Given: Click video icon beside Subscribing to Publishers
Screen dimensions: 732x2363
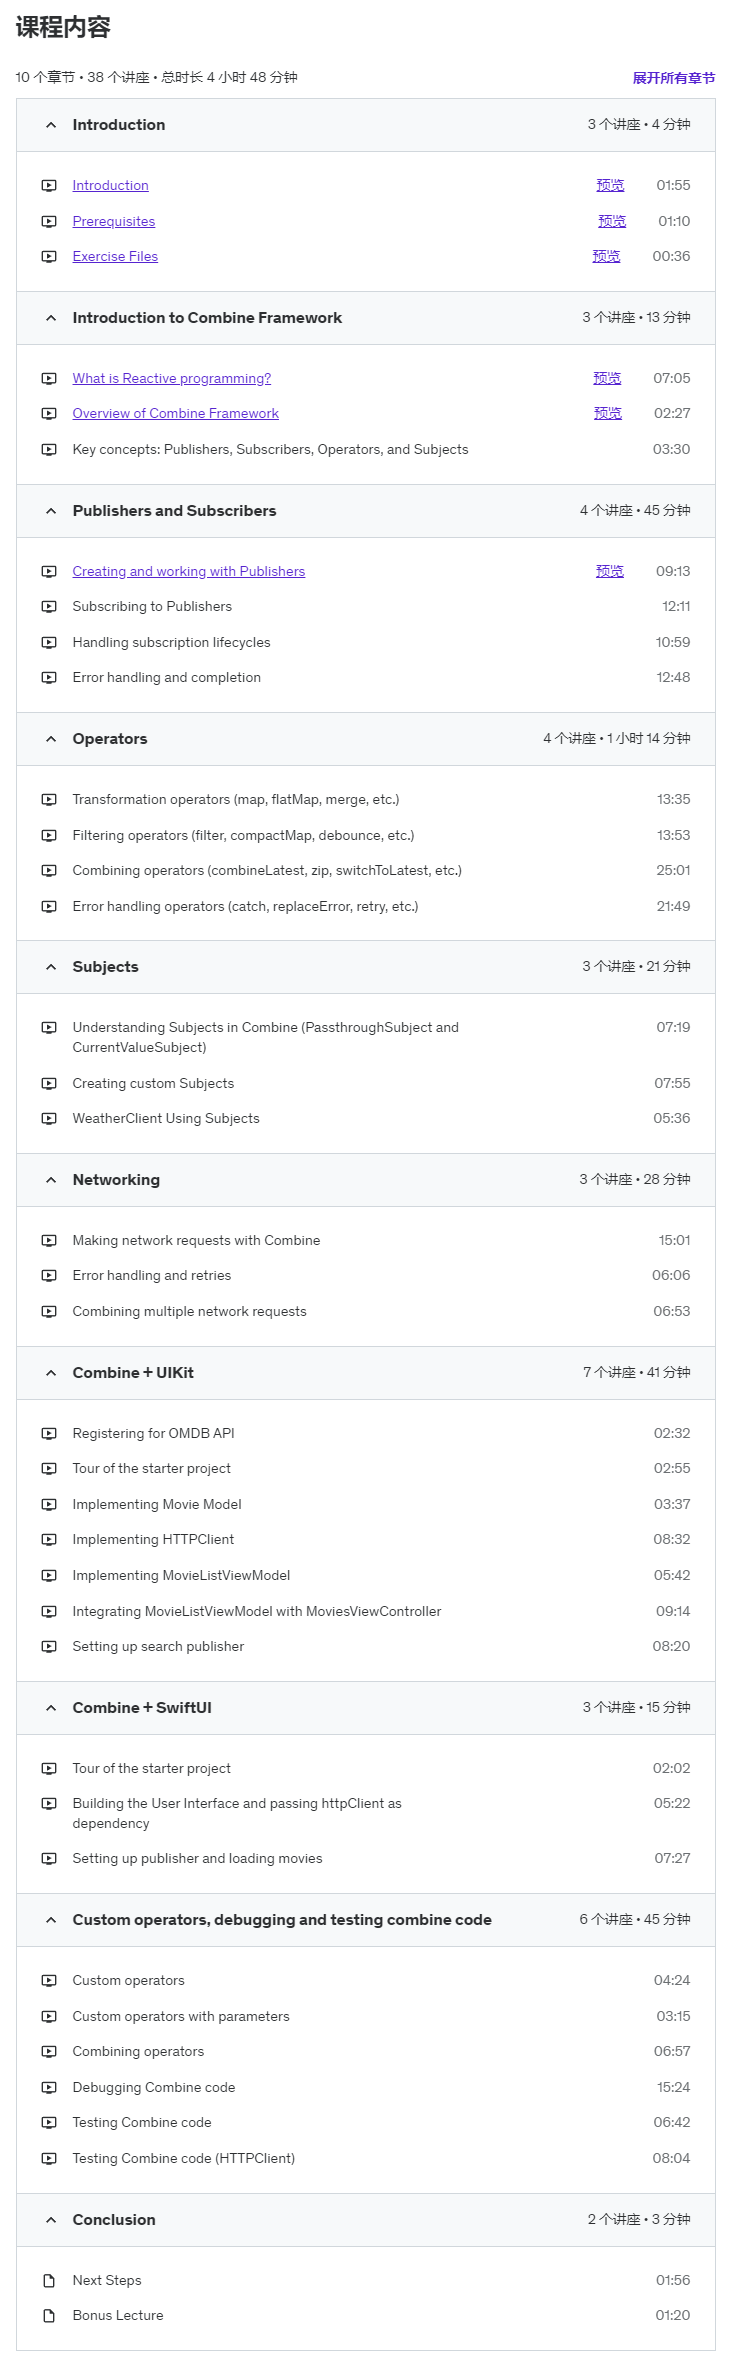Looking at the screenshot, I should pyautogui.click(x=49, y=607).
